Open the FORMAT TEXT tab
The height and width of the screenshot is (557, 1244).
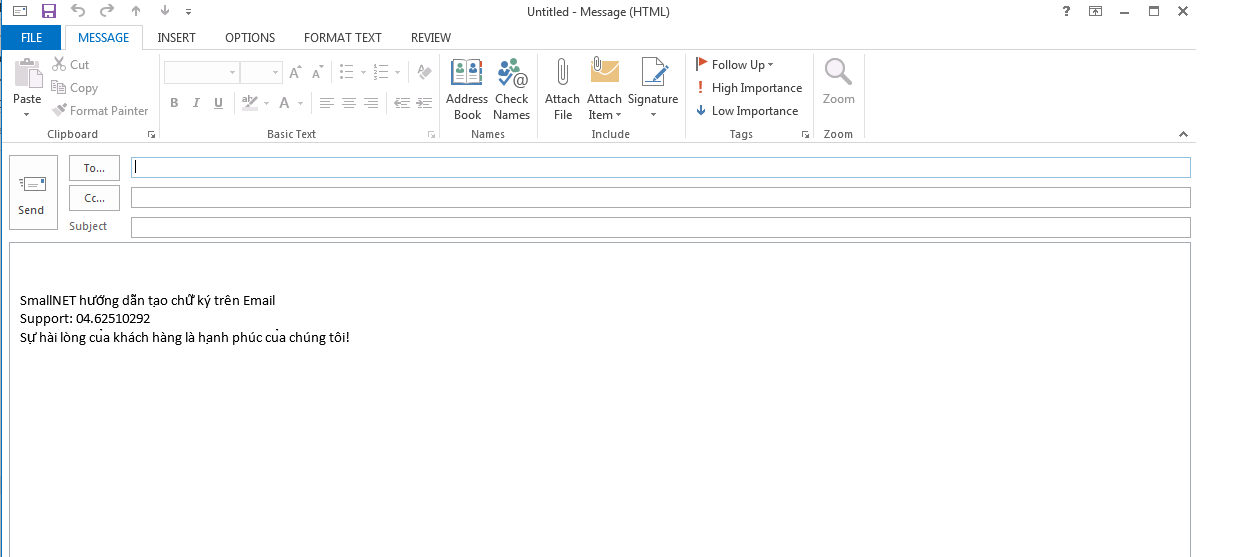(342, 38)
